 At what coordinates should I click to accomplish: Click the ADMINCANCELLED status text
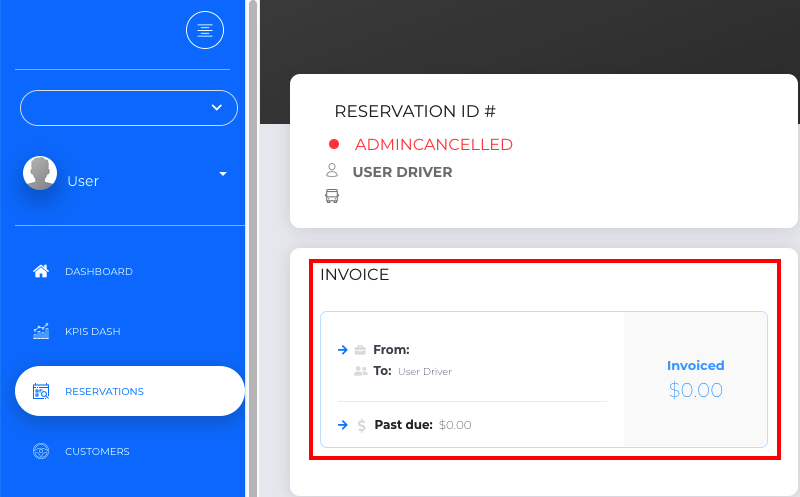click(x=434, y=144)
